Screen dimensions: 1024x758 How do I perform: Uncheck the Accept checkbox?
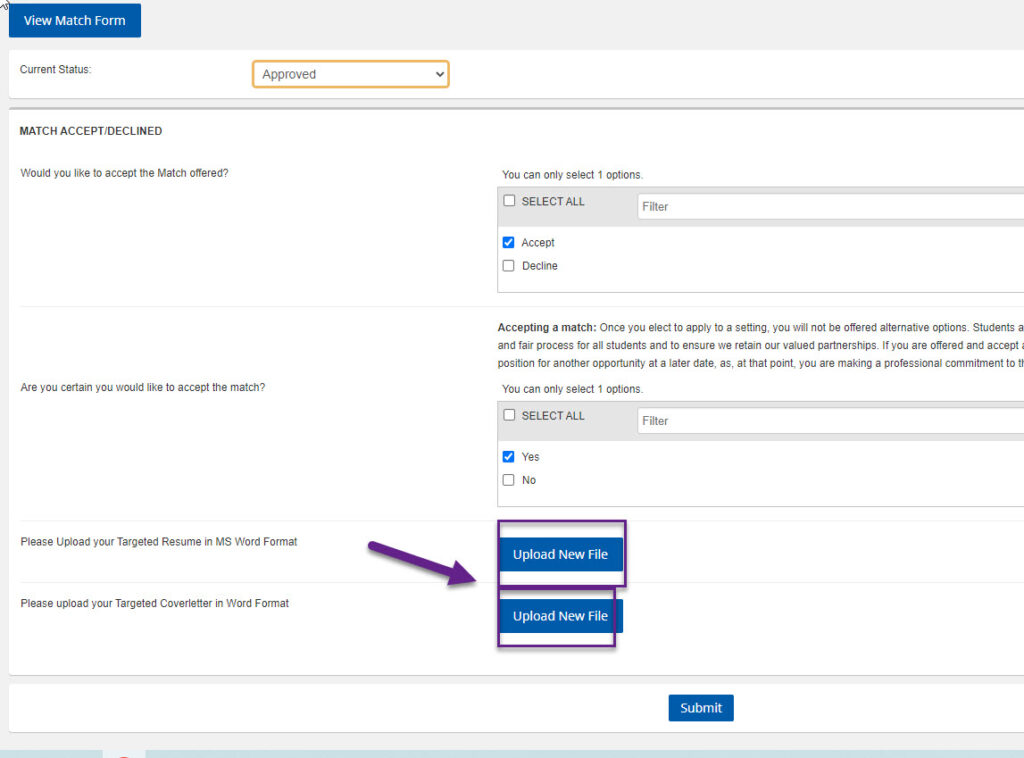(509, 243)
